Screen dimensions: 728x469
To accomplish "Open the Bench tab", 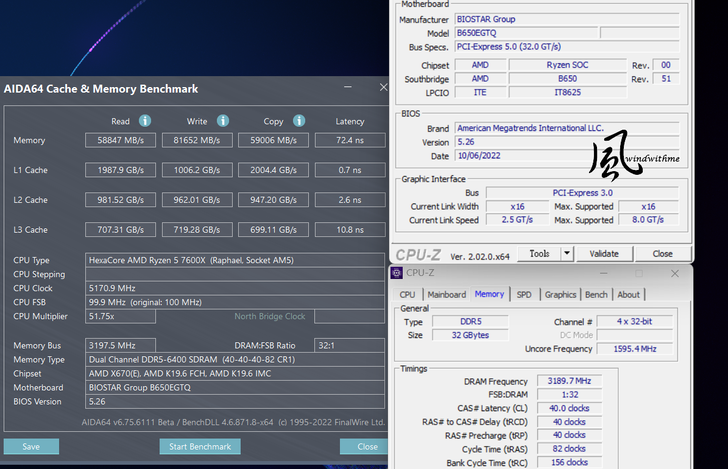I will tap(596, 295).
